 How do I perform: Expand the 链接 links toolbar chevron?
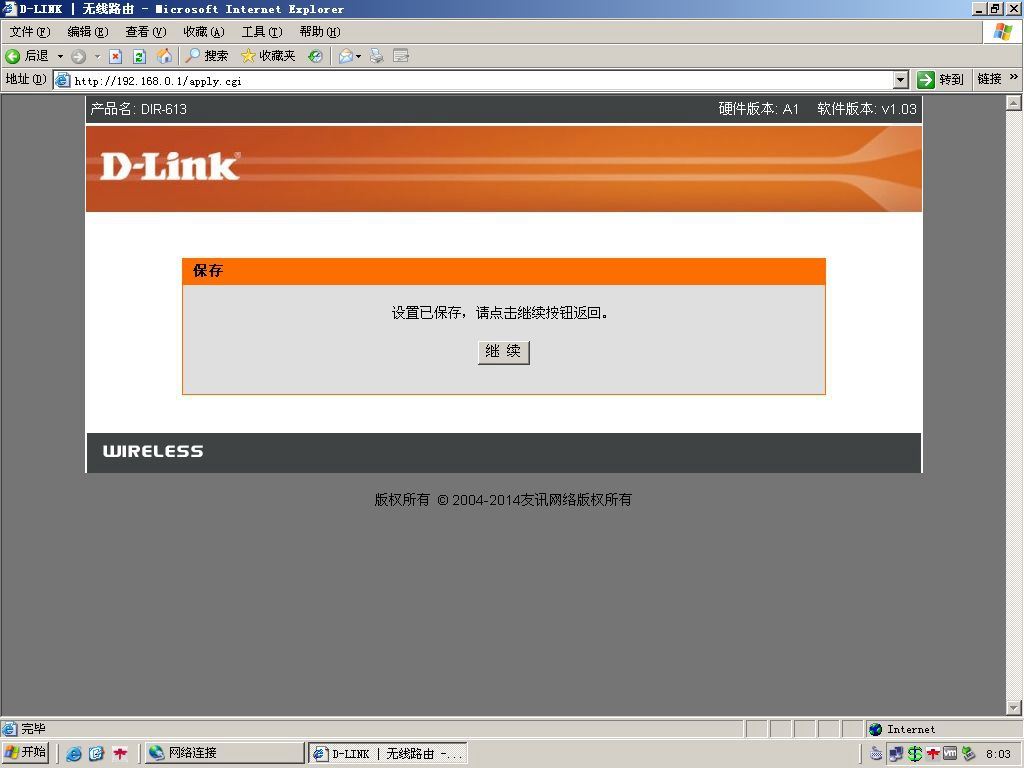(x=1014, y=78)
